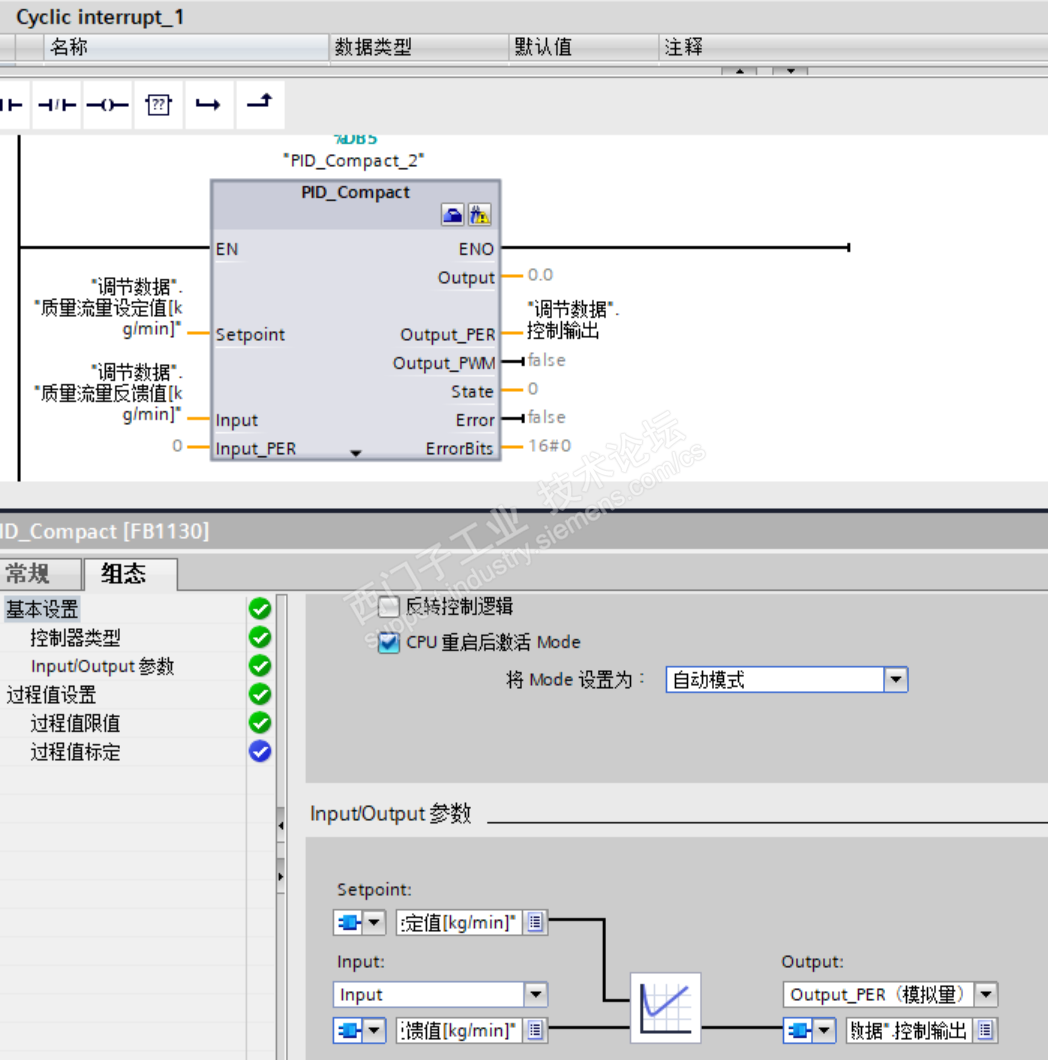The height and width of the screenshot is (1060, 1048).
Task: Open Output tag selection list icon
Action: 985,1030
